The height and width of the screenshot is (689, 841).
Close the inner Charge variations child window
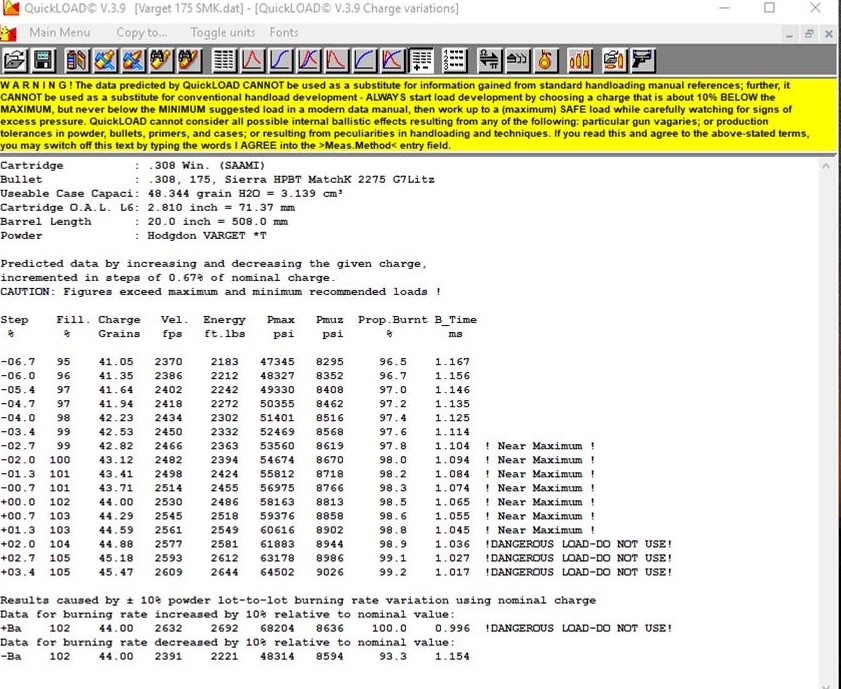828,34
